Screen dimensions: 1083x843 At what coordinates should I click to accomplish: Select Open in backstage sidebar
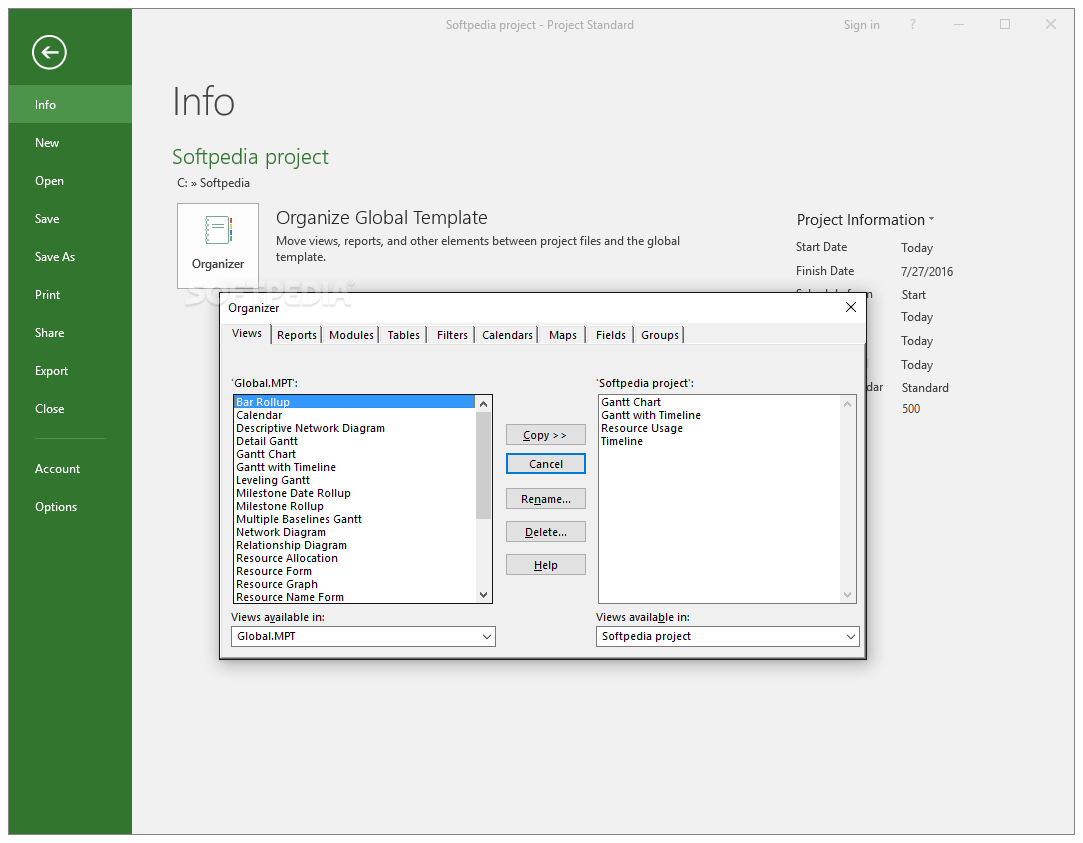[70, 181]
